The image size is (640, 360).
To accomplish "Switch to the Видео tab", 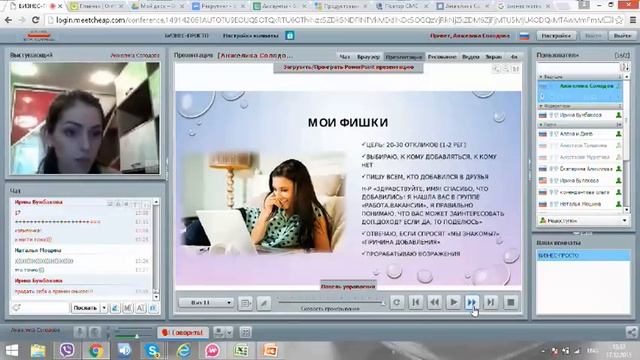I will (x=471, y=57).
